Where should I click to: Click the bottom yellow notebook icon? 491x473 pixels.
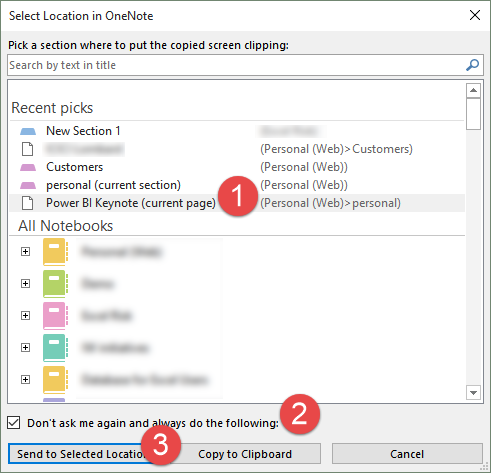(x=55, y=380)
